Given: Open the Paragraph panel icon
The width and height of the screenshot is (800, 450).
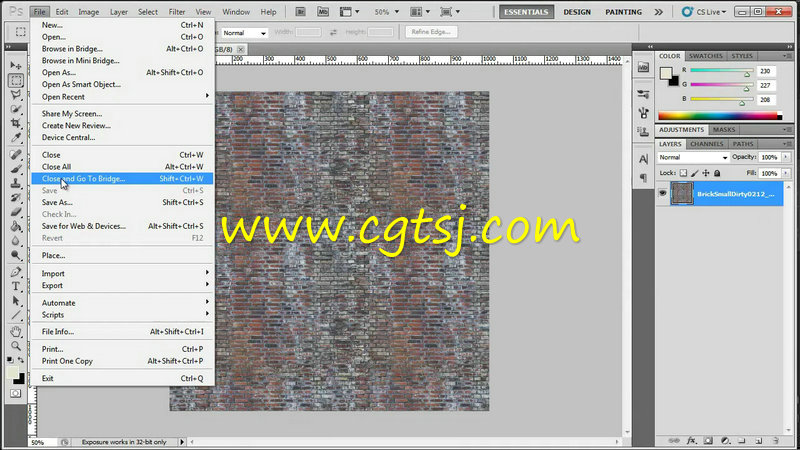Looking at the screenshot, I should 643,178.
